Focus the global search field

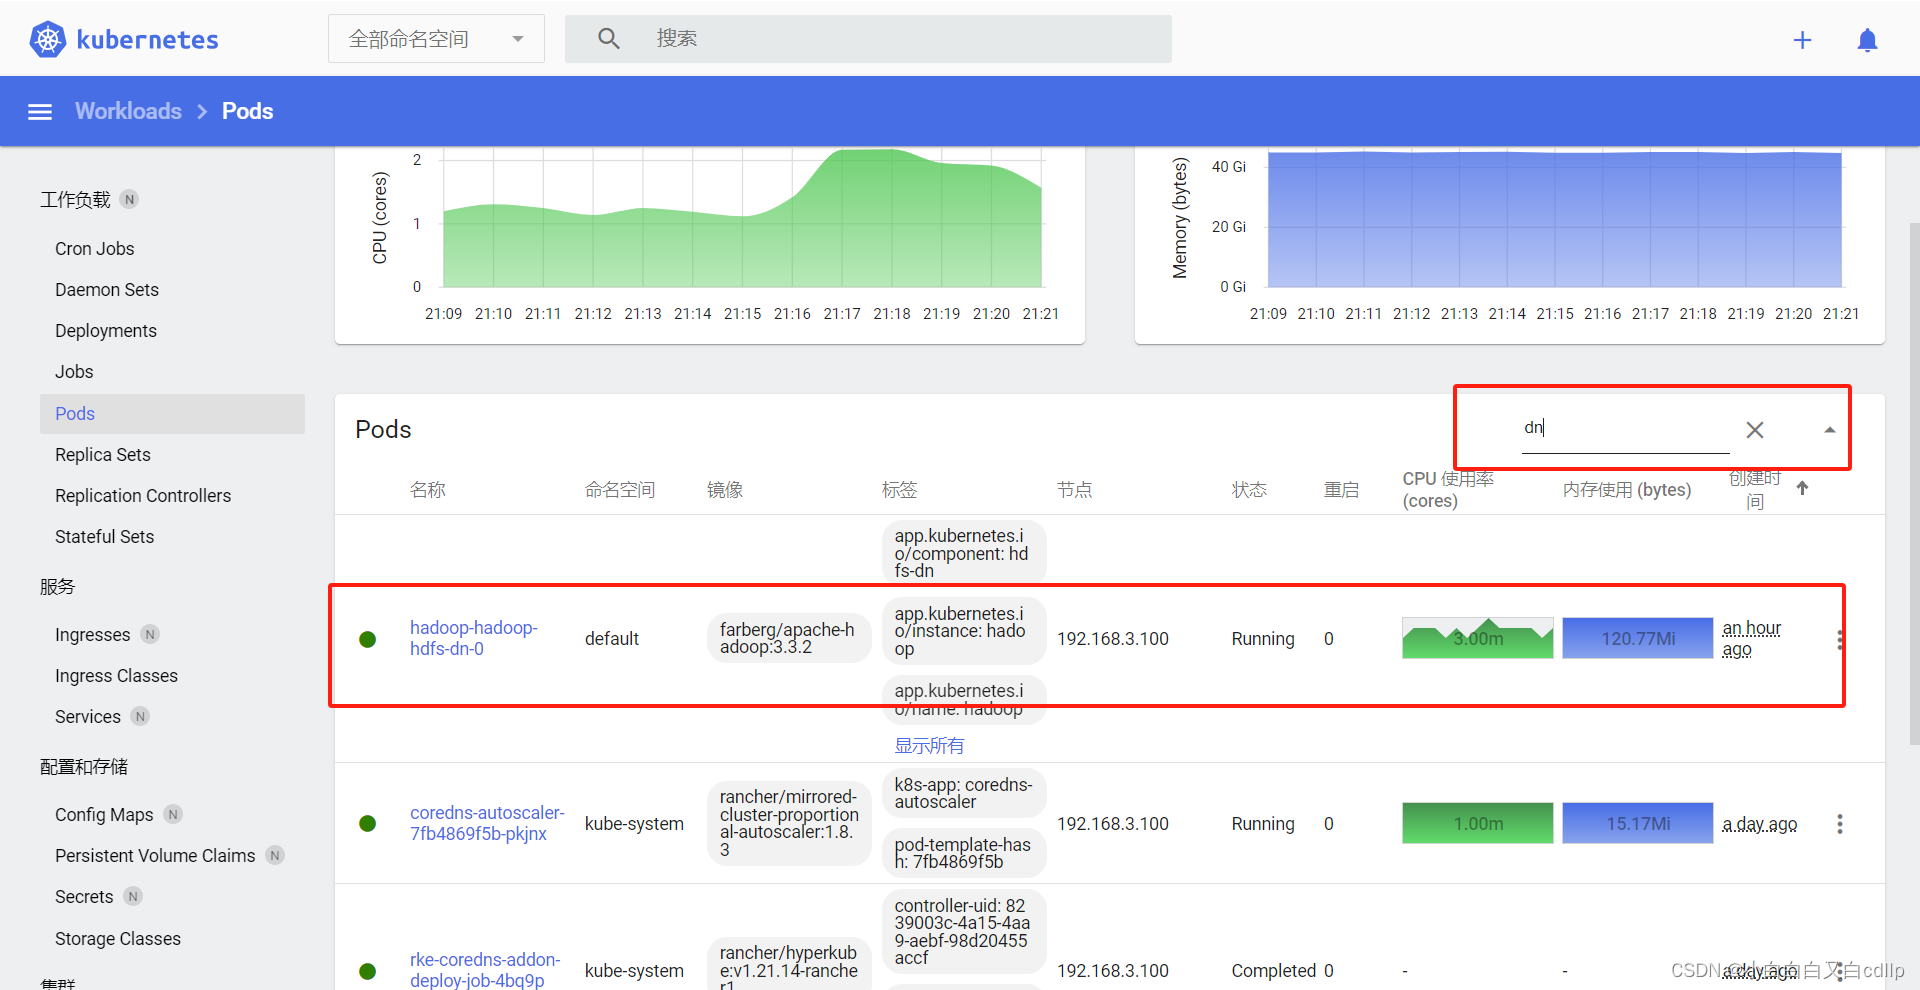coord(868,39)
